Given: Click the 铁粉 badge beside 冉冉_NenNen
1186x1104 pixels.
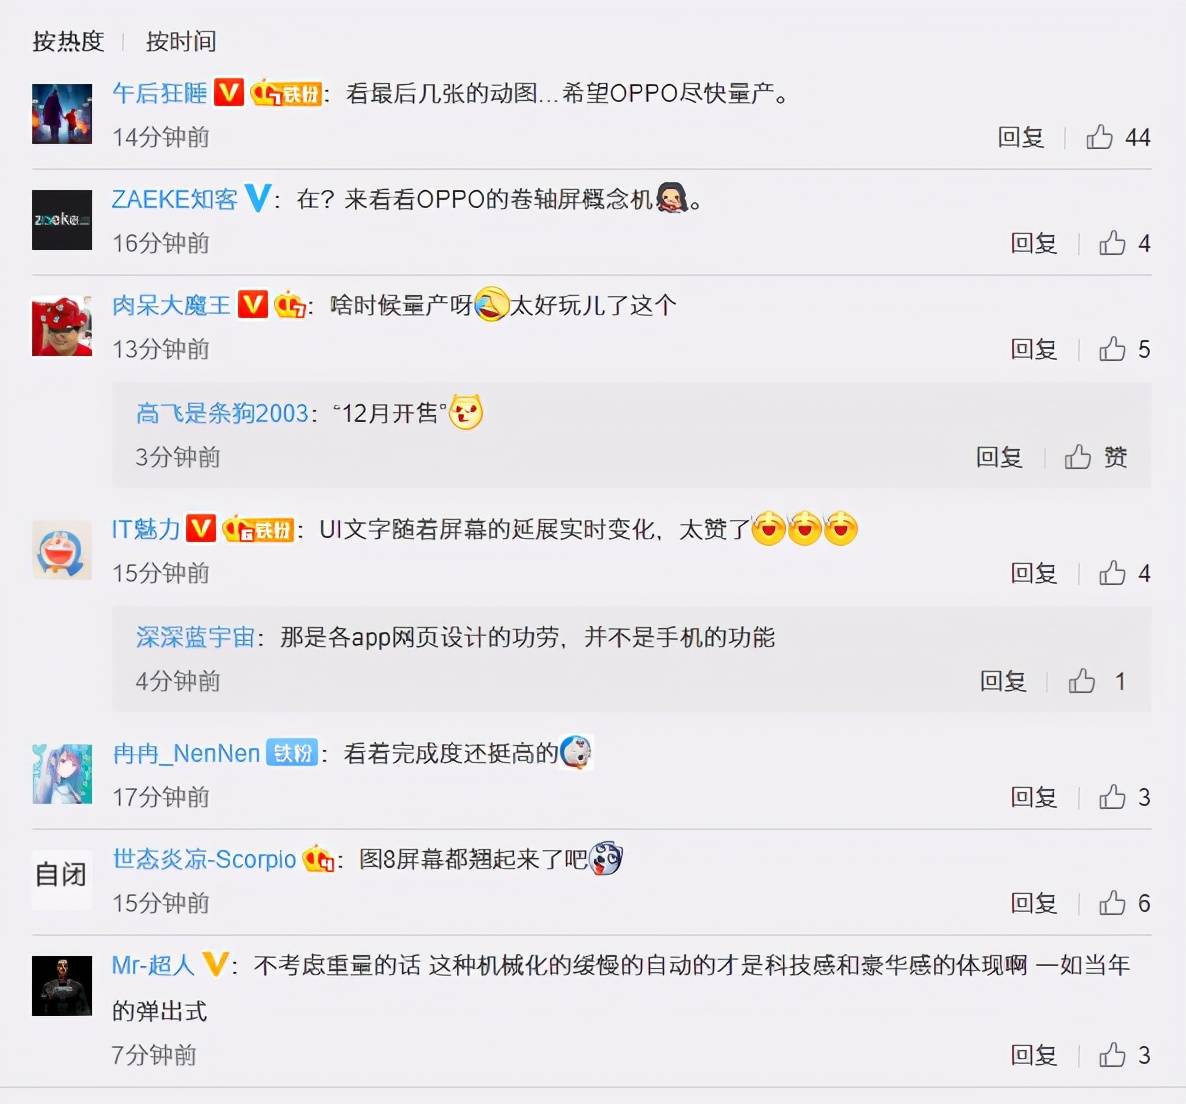Looking at the screenshot, I should click(x=292, y=753).
